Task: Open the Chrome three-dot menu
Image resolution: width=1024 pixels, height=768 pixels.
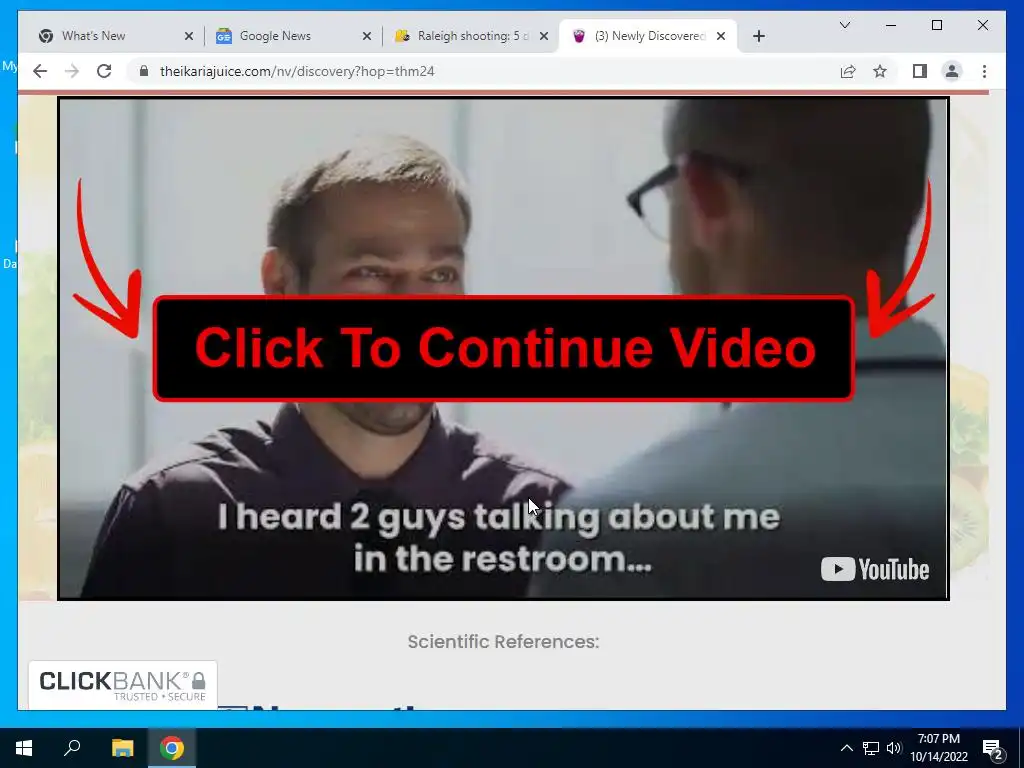Action: 984,71
